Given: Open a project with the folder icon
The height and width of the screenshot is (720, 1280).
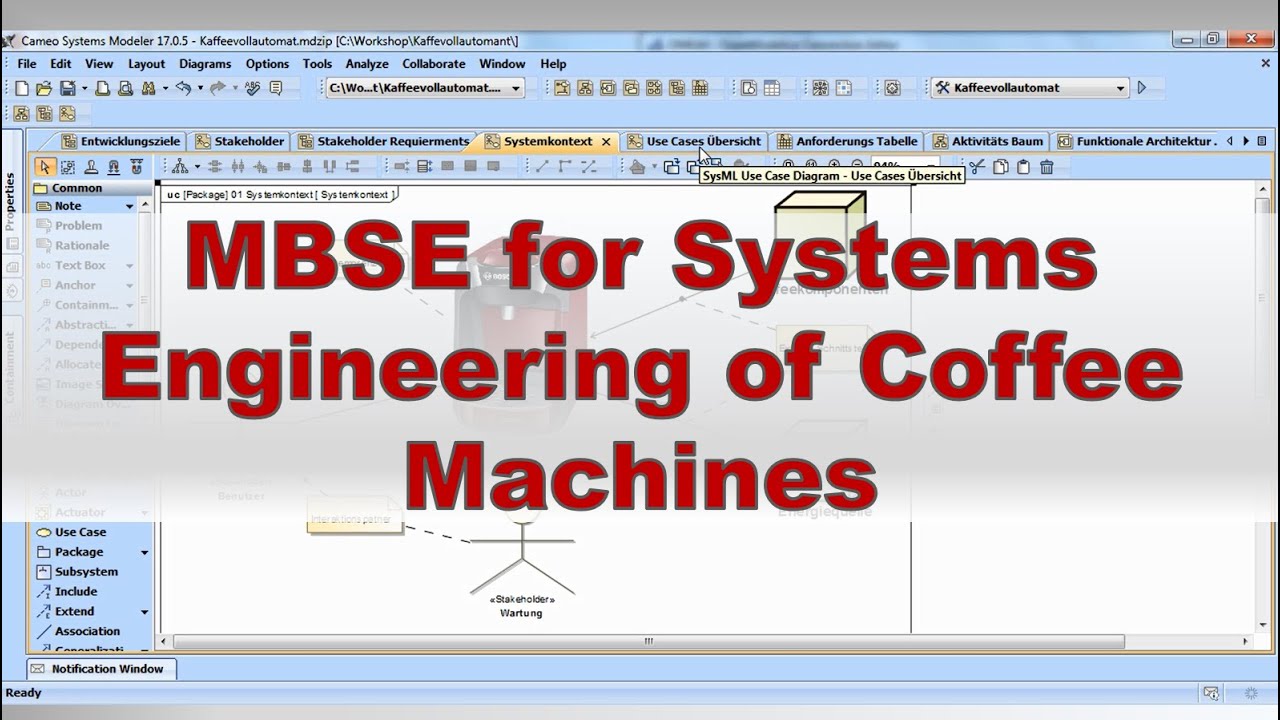Looking at the screenshot, I should pos(46,88).
